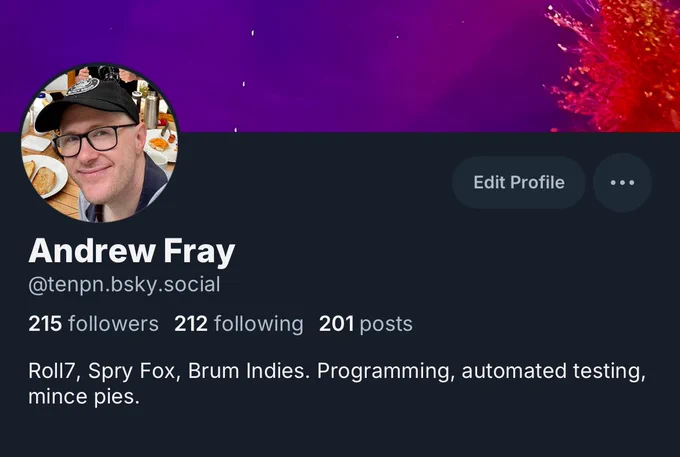Screen dimensions: 680x457
Task: Click the red flower in the banner
Action: click(618, 65)
